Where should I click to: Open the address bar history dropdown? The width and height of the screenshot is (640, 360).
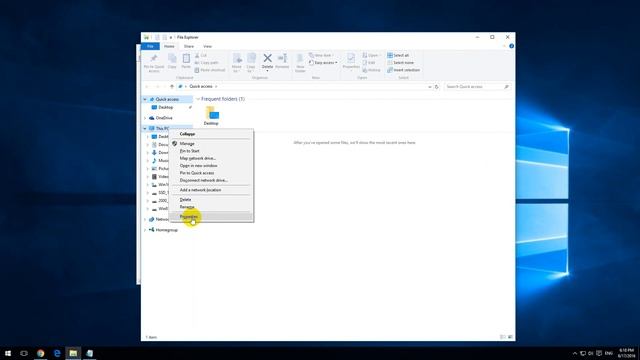click(x=429, y=87)
